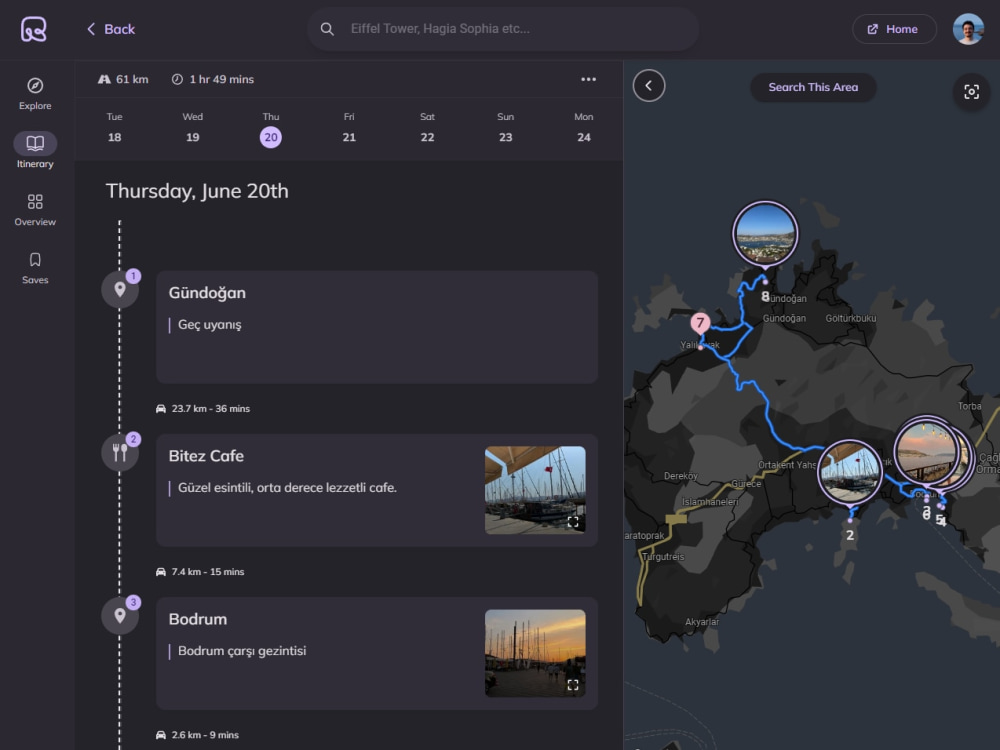This screenshot has height=750, width=1000.
Task: Click the clock icon near 1 hr 49 mins
Action: 177,79
